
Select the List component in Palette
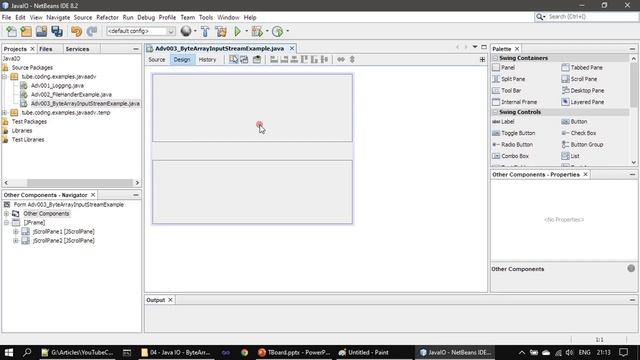click(571, 156)
